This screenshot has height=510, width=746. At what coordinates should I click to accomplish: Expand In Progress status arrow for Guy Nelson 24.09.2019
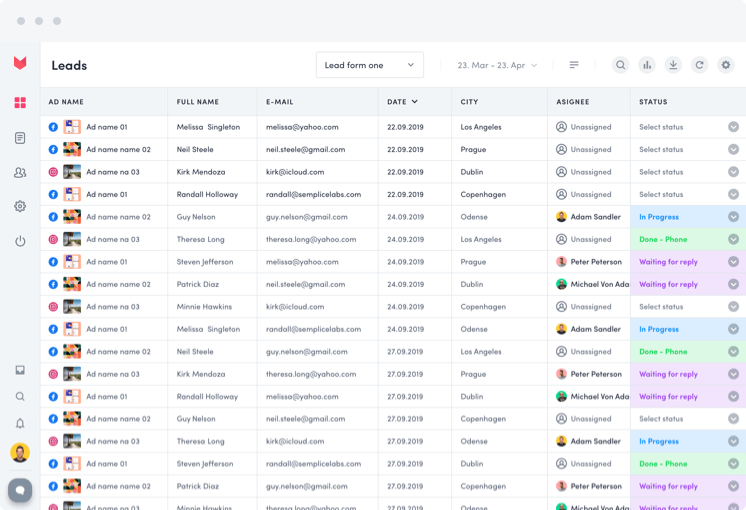click(733, 217)
